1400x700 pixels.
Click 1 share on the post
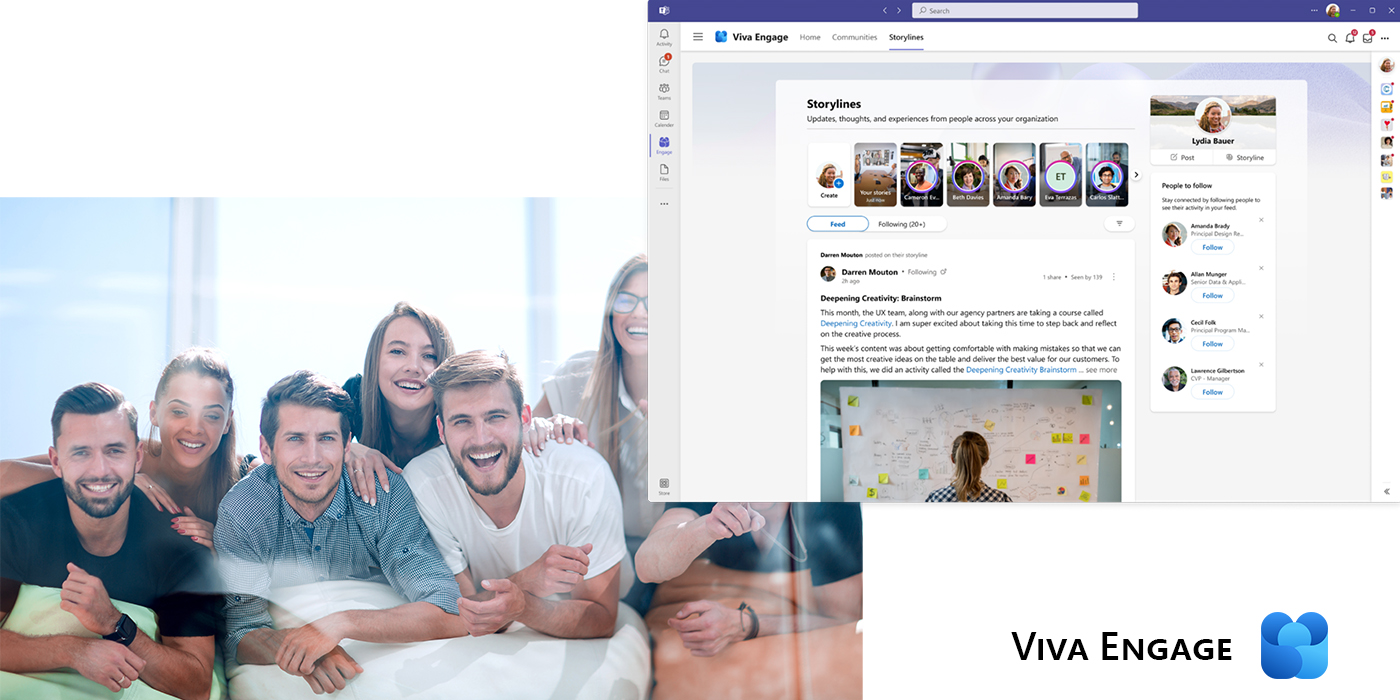click(x=1052, y=277)
